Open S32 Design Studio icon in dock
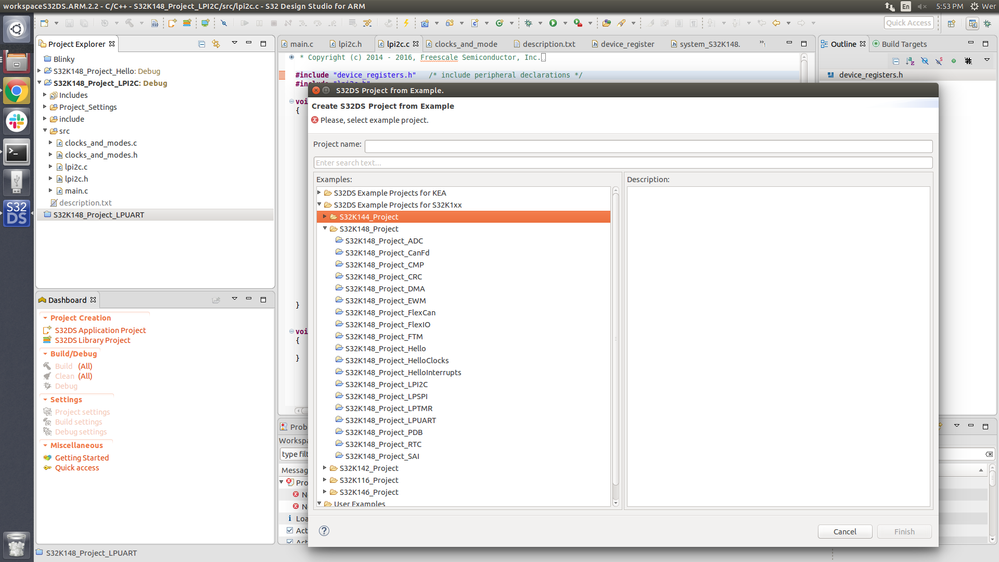The image size is (999, 562). 17,213
